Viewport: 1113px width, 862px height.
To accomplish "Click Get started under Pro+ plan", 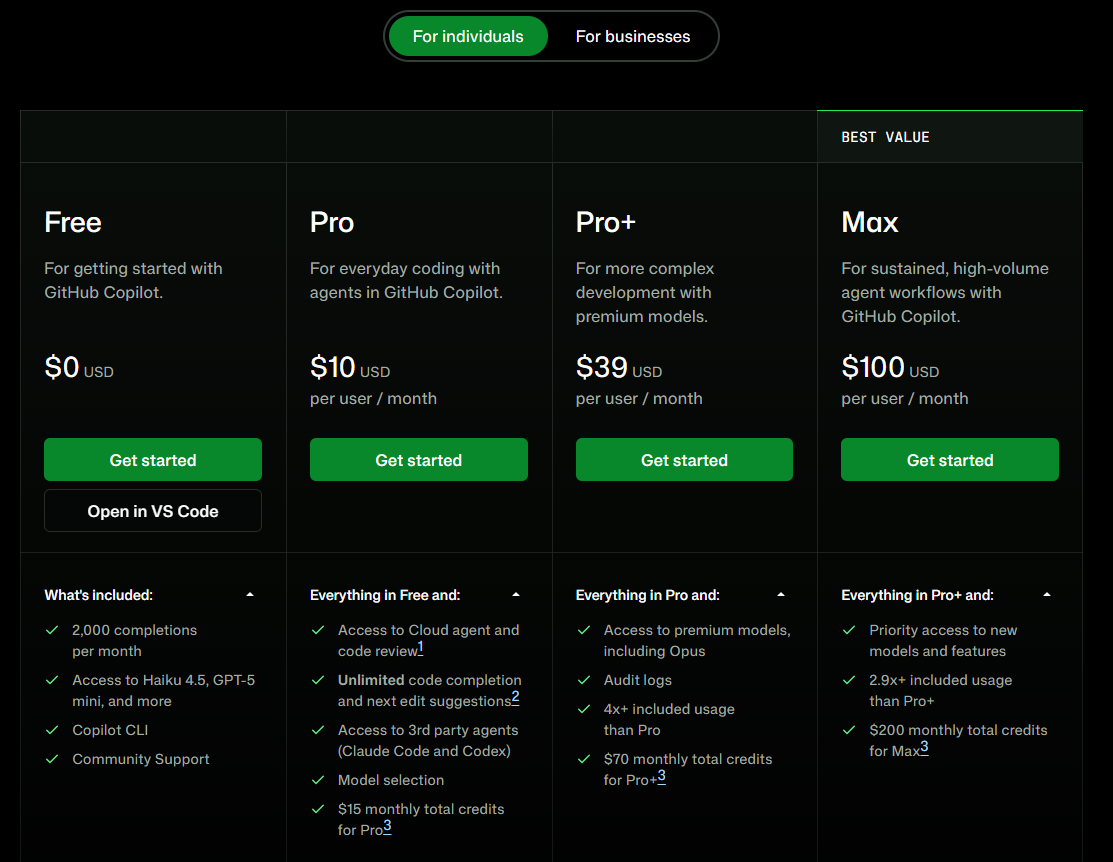I will (684, 459).
